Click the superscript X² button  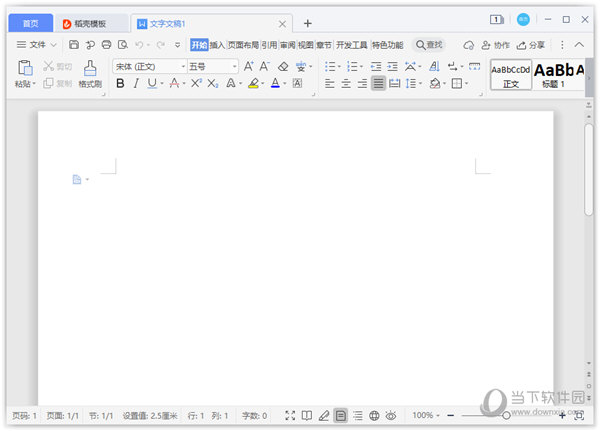[x=196, y=84]
